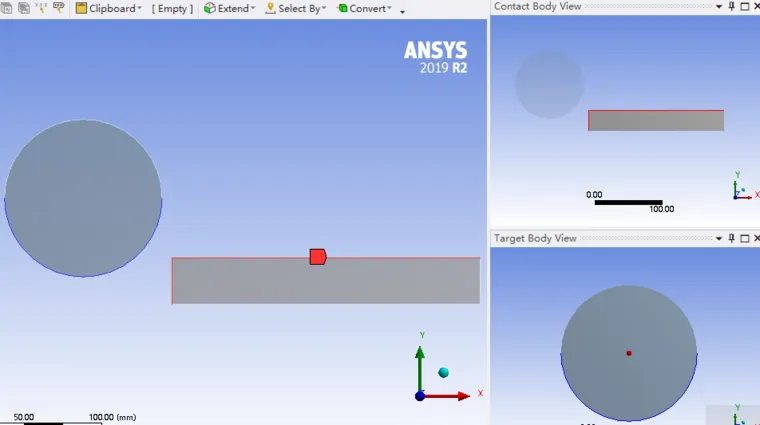Viewport: 760px width, 425px height.
Task: Click the first selection-mode icon in toolbar
Action: (7, 7)
